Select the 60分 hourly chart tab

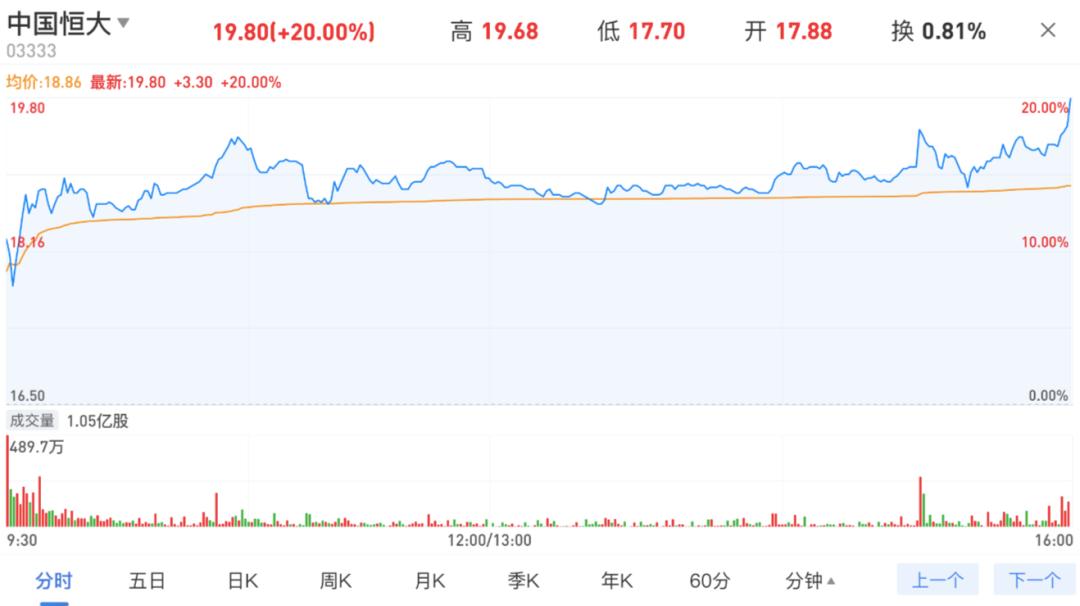pos(710,581)
